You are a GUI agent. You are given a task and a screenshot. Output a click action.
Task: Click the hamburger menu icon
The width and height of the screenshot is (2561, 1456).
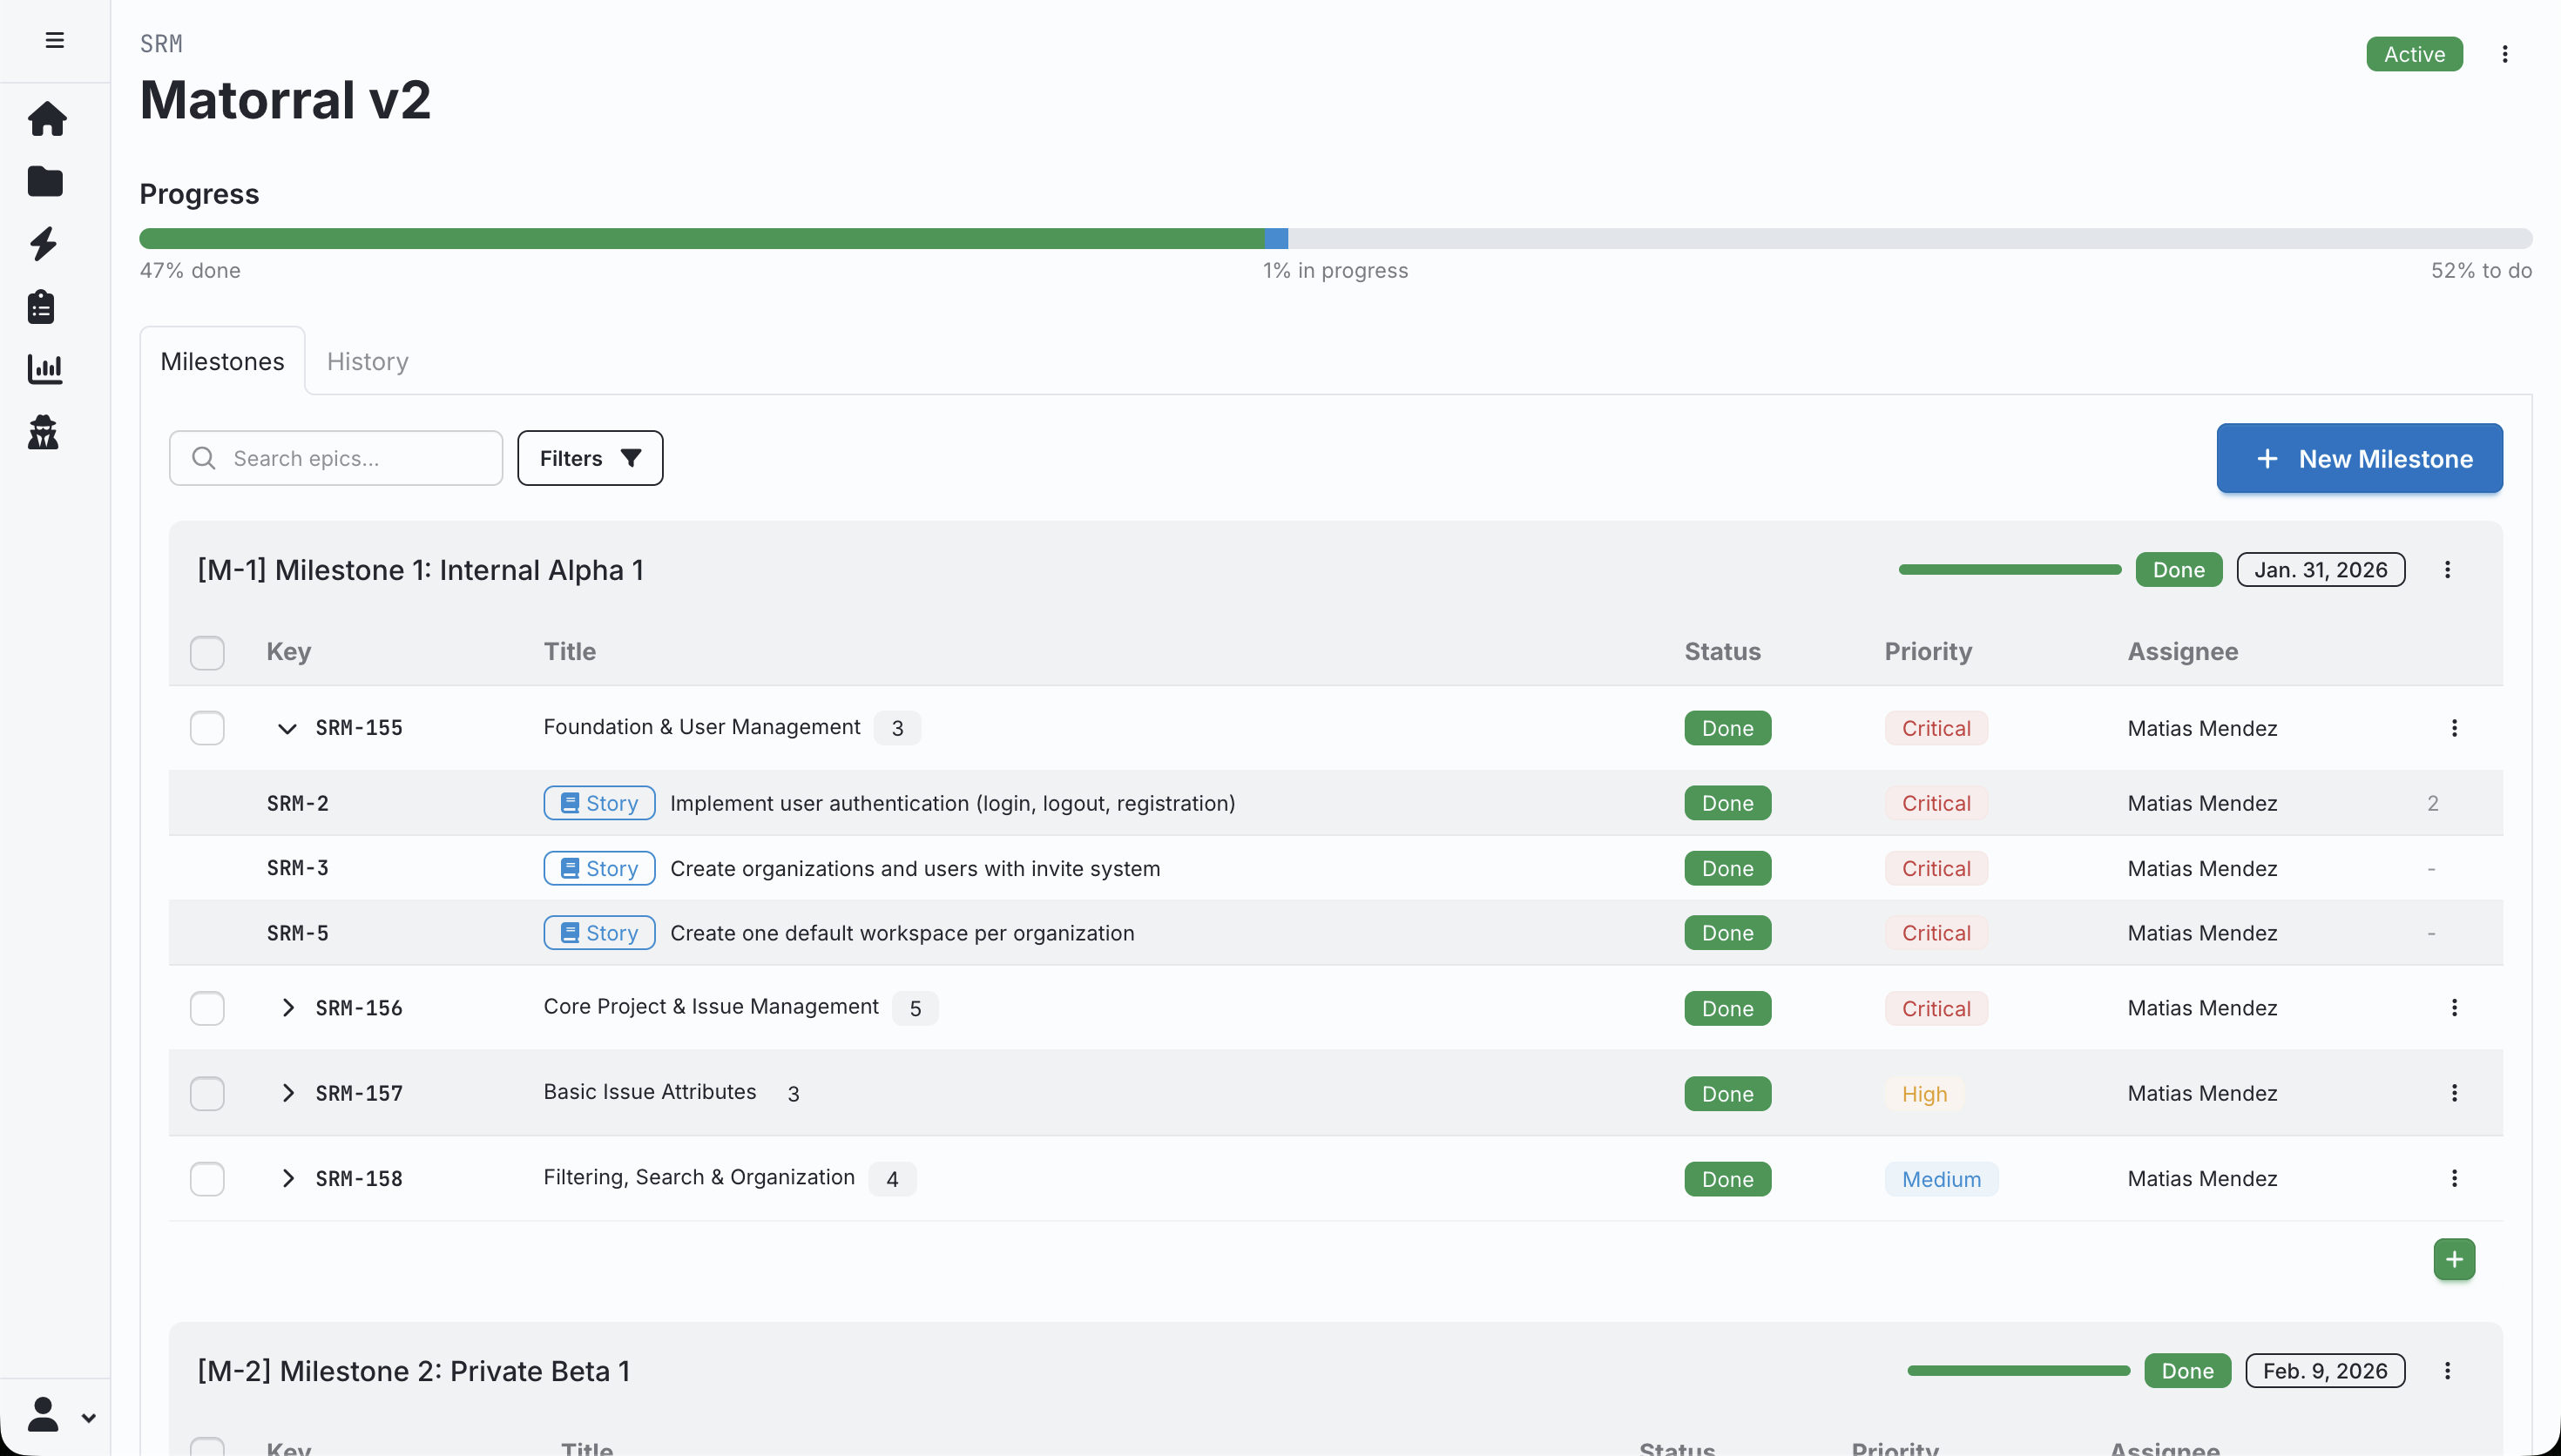click(x=55, y=40)
